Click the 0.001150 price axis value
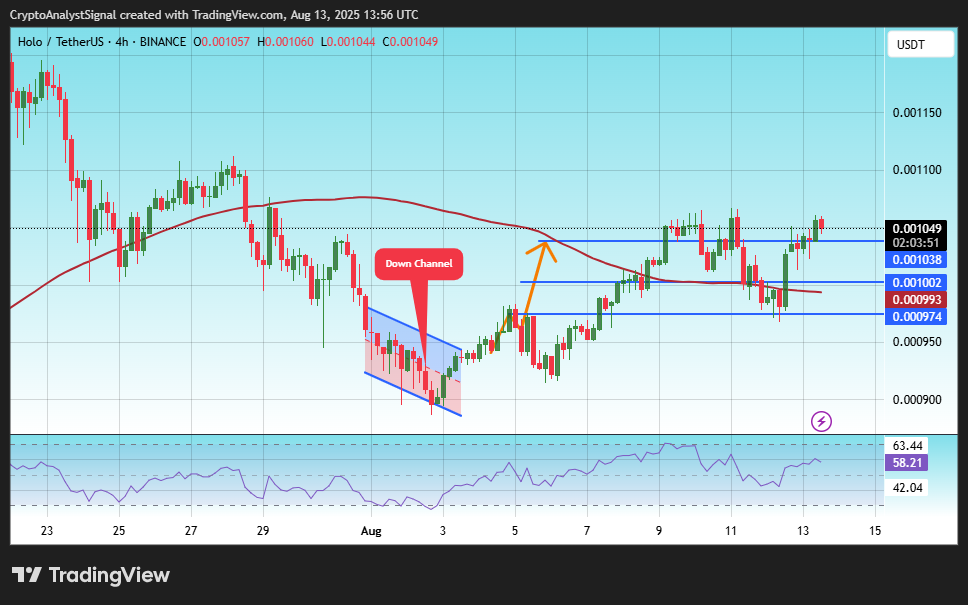Viewport: 968px width, 605px height. (917, 113)
